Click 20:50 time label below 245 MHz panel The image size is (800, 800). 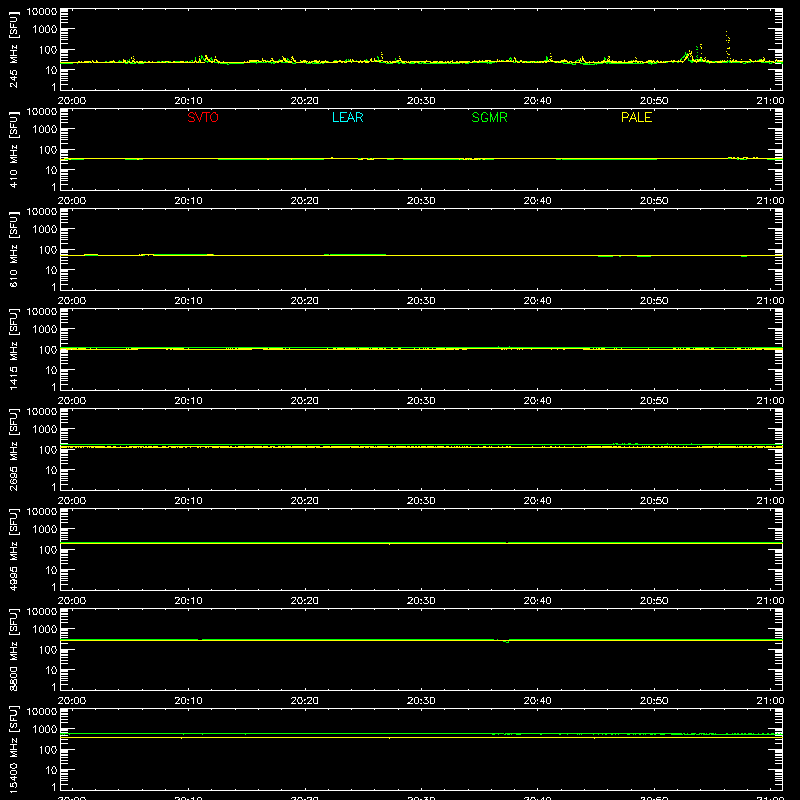click(x=654, y=101)
